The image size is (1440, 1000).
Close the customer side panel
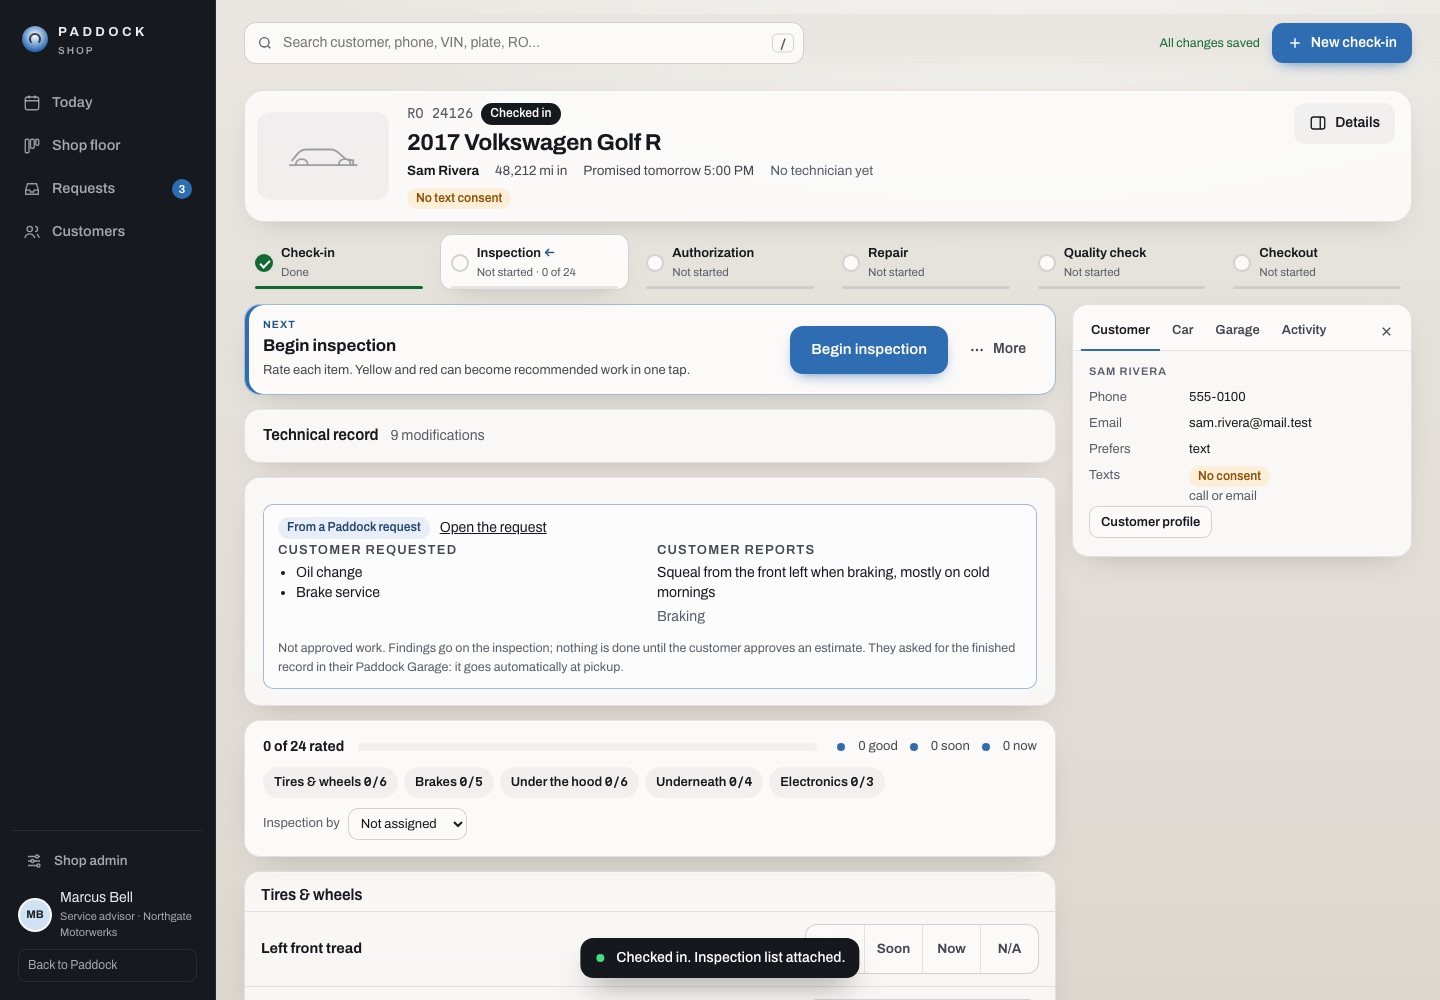(x=1386, y=332)
